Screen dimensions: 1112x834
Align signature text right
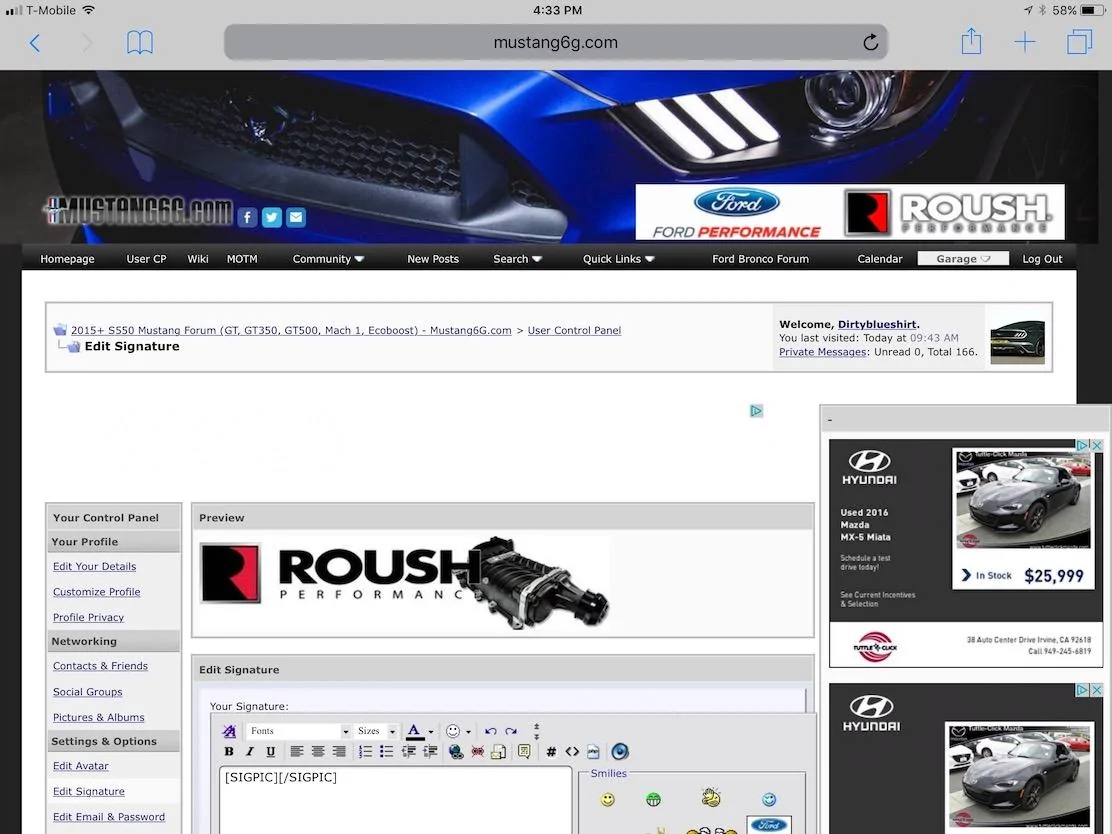339,752
